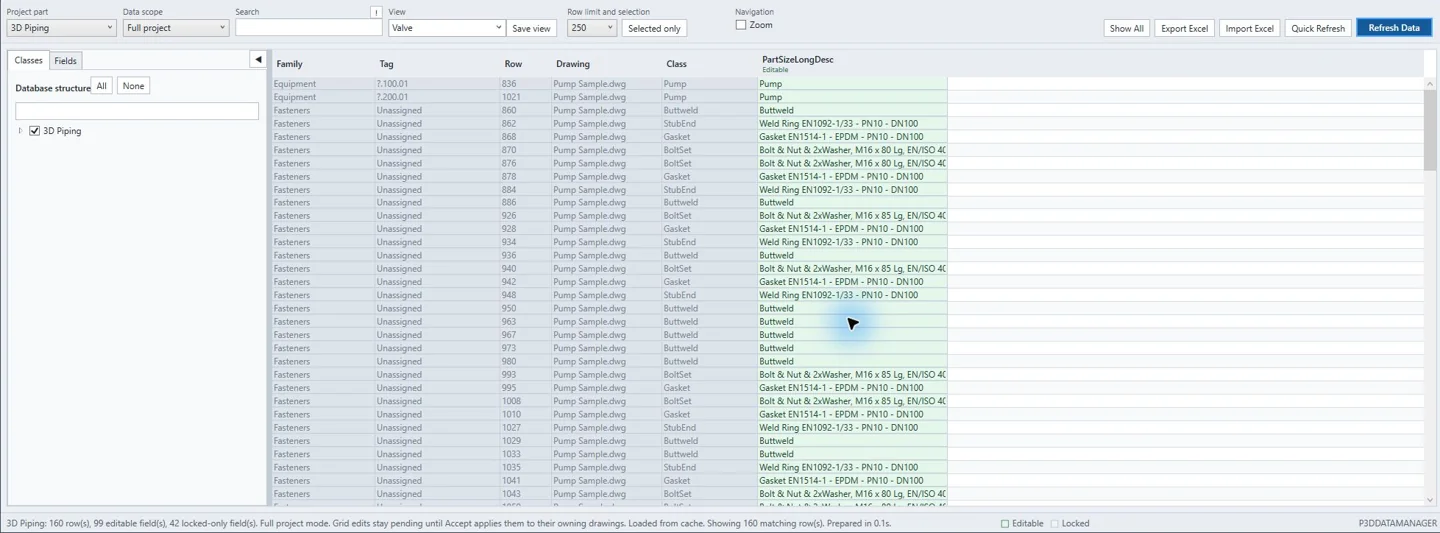Click Bolt & Nut description in row 870

pos(852,150)
